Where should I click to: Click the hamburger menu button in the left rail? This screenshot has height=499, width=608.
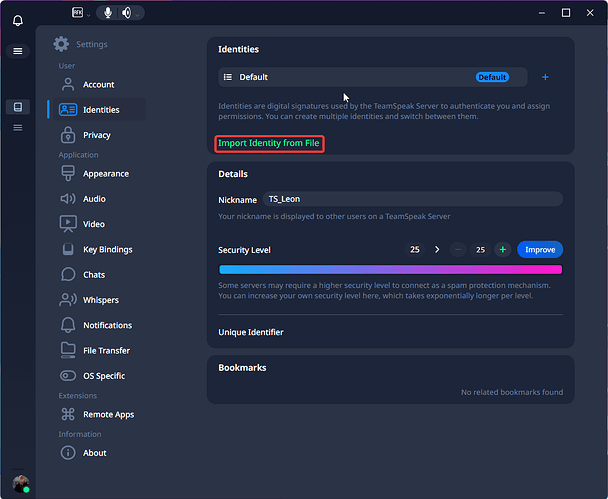click(18, 51)
